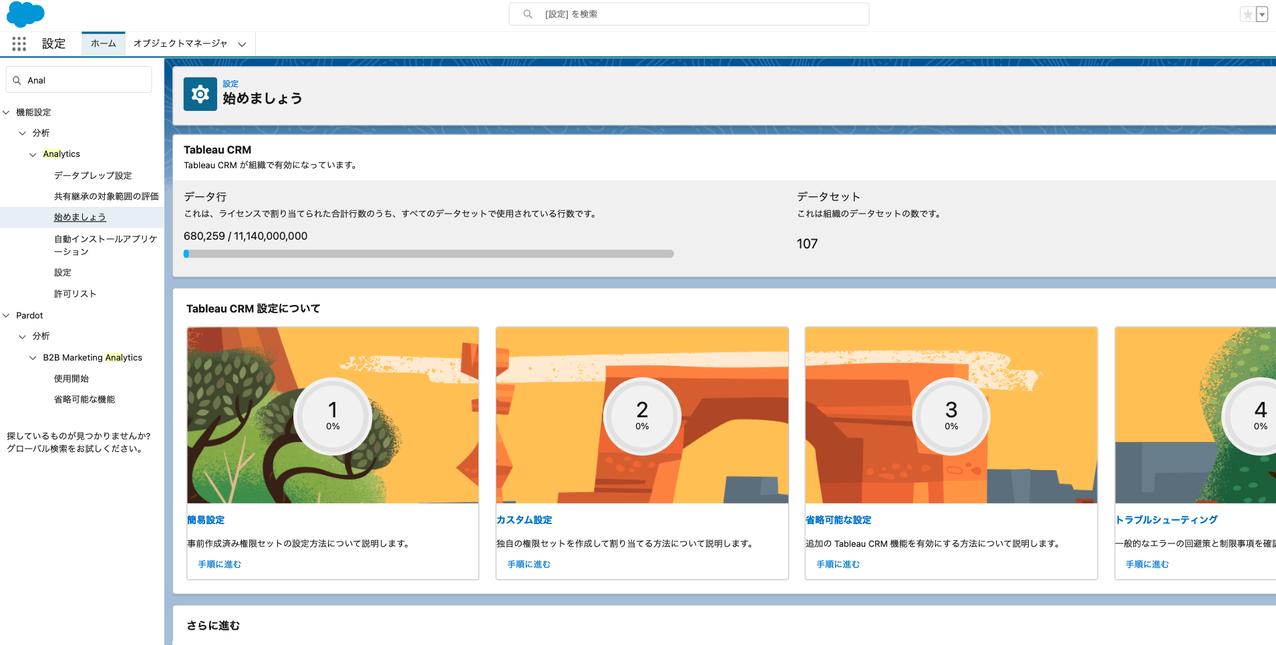Click the 簡易設定 card illustration
1276x645 pixels.
point(333,415)
